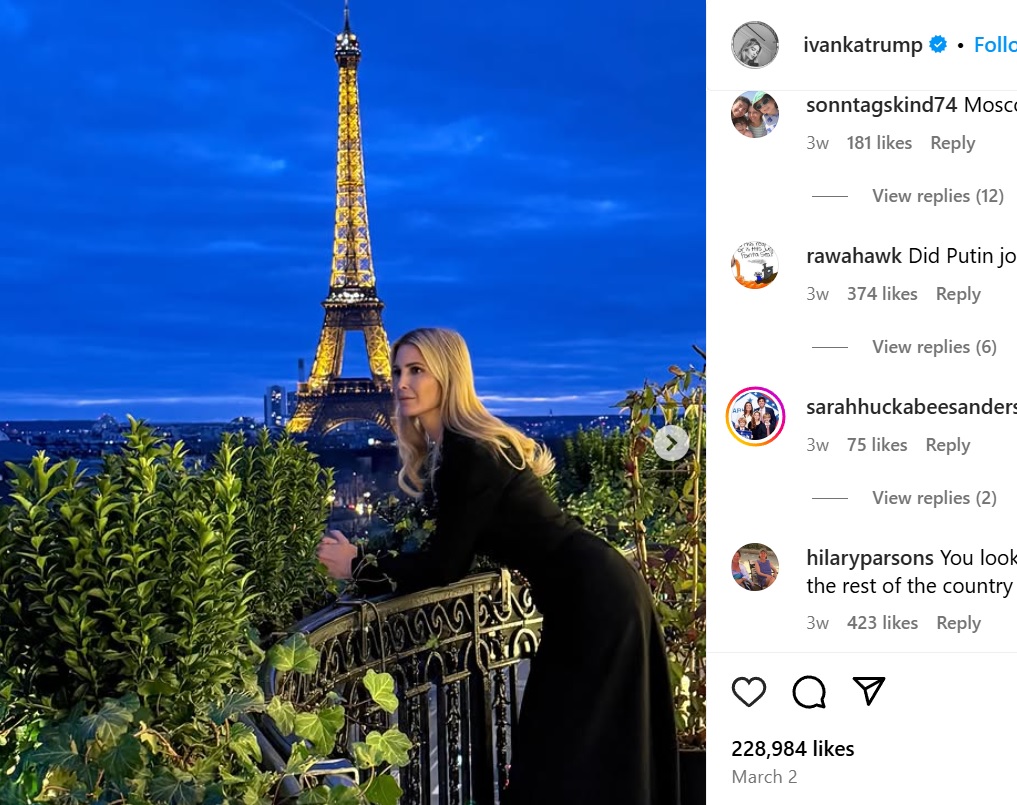Image resolution: width=1017 pixels, height=805 pixels.
Task: Click the Eiffel Tower post photo
Action: point(353,402)
